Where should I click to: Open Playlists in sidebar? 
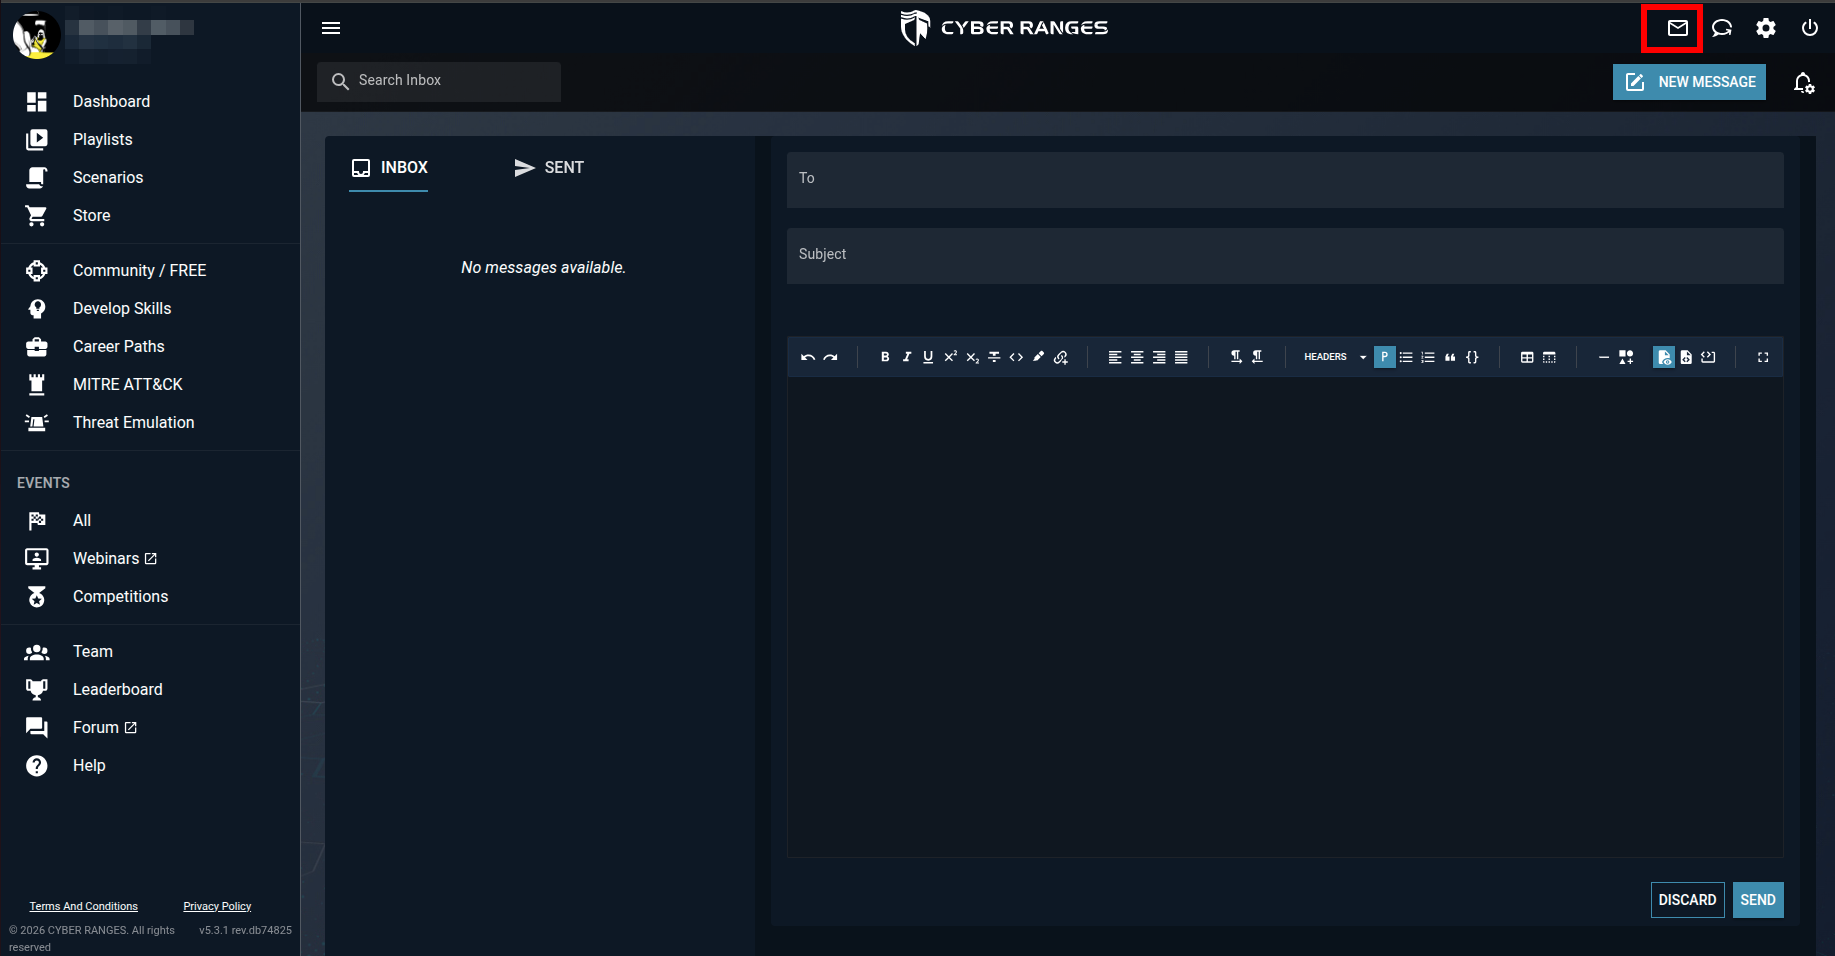[x=102, y=140]
